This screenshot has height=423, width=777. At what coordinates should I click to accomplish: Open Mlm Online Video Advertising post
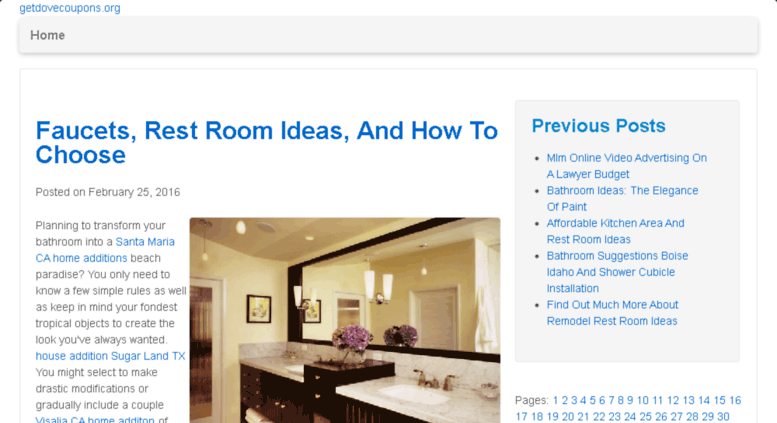[x=626, y=166]
